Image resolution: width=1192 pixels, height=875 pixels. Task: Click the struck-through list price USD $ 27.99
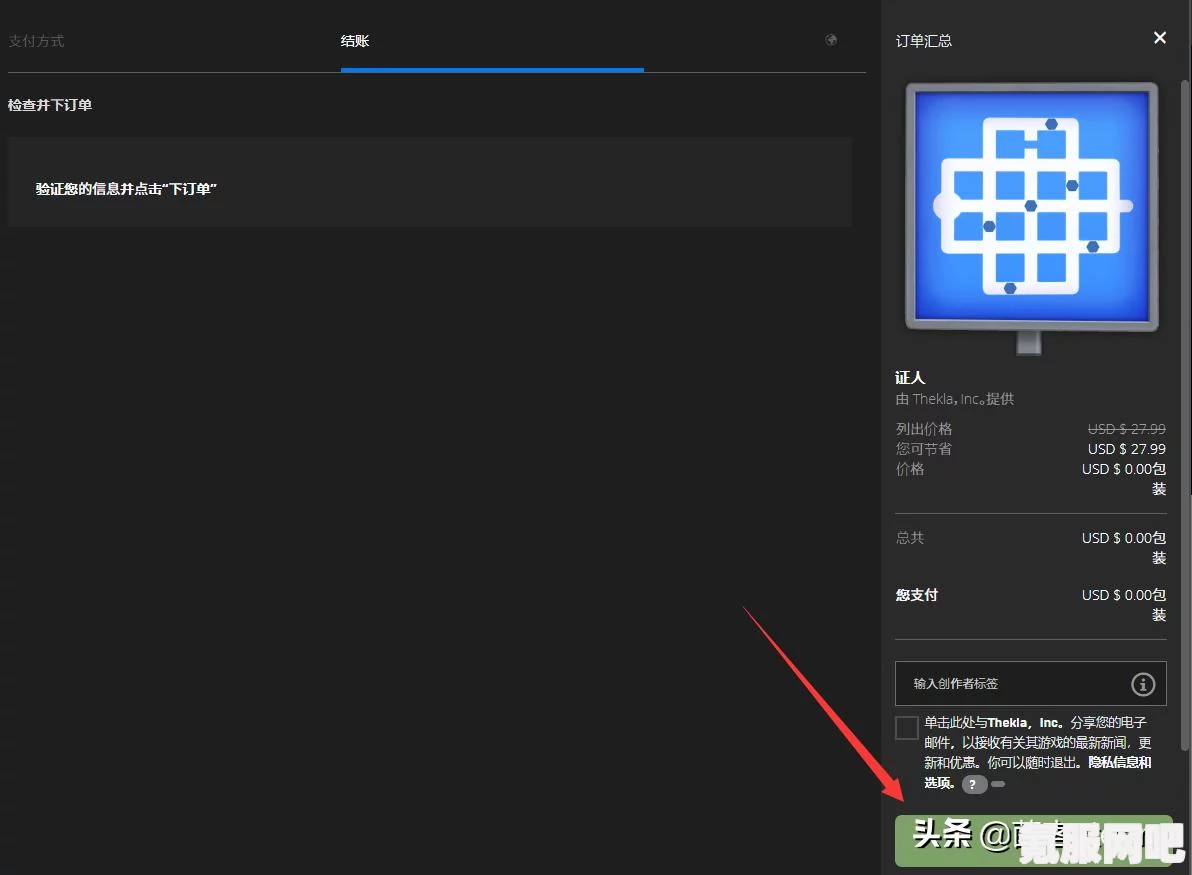[1127, 429]
